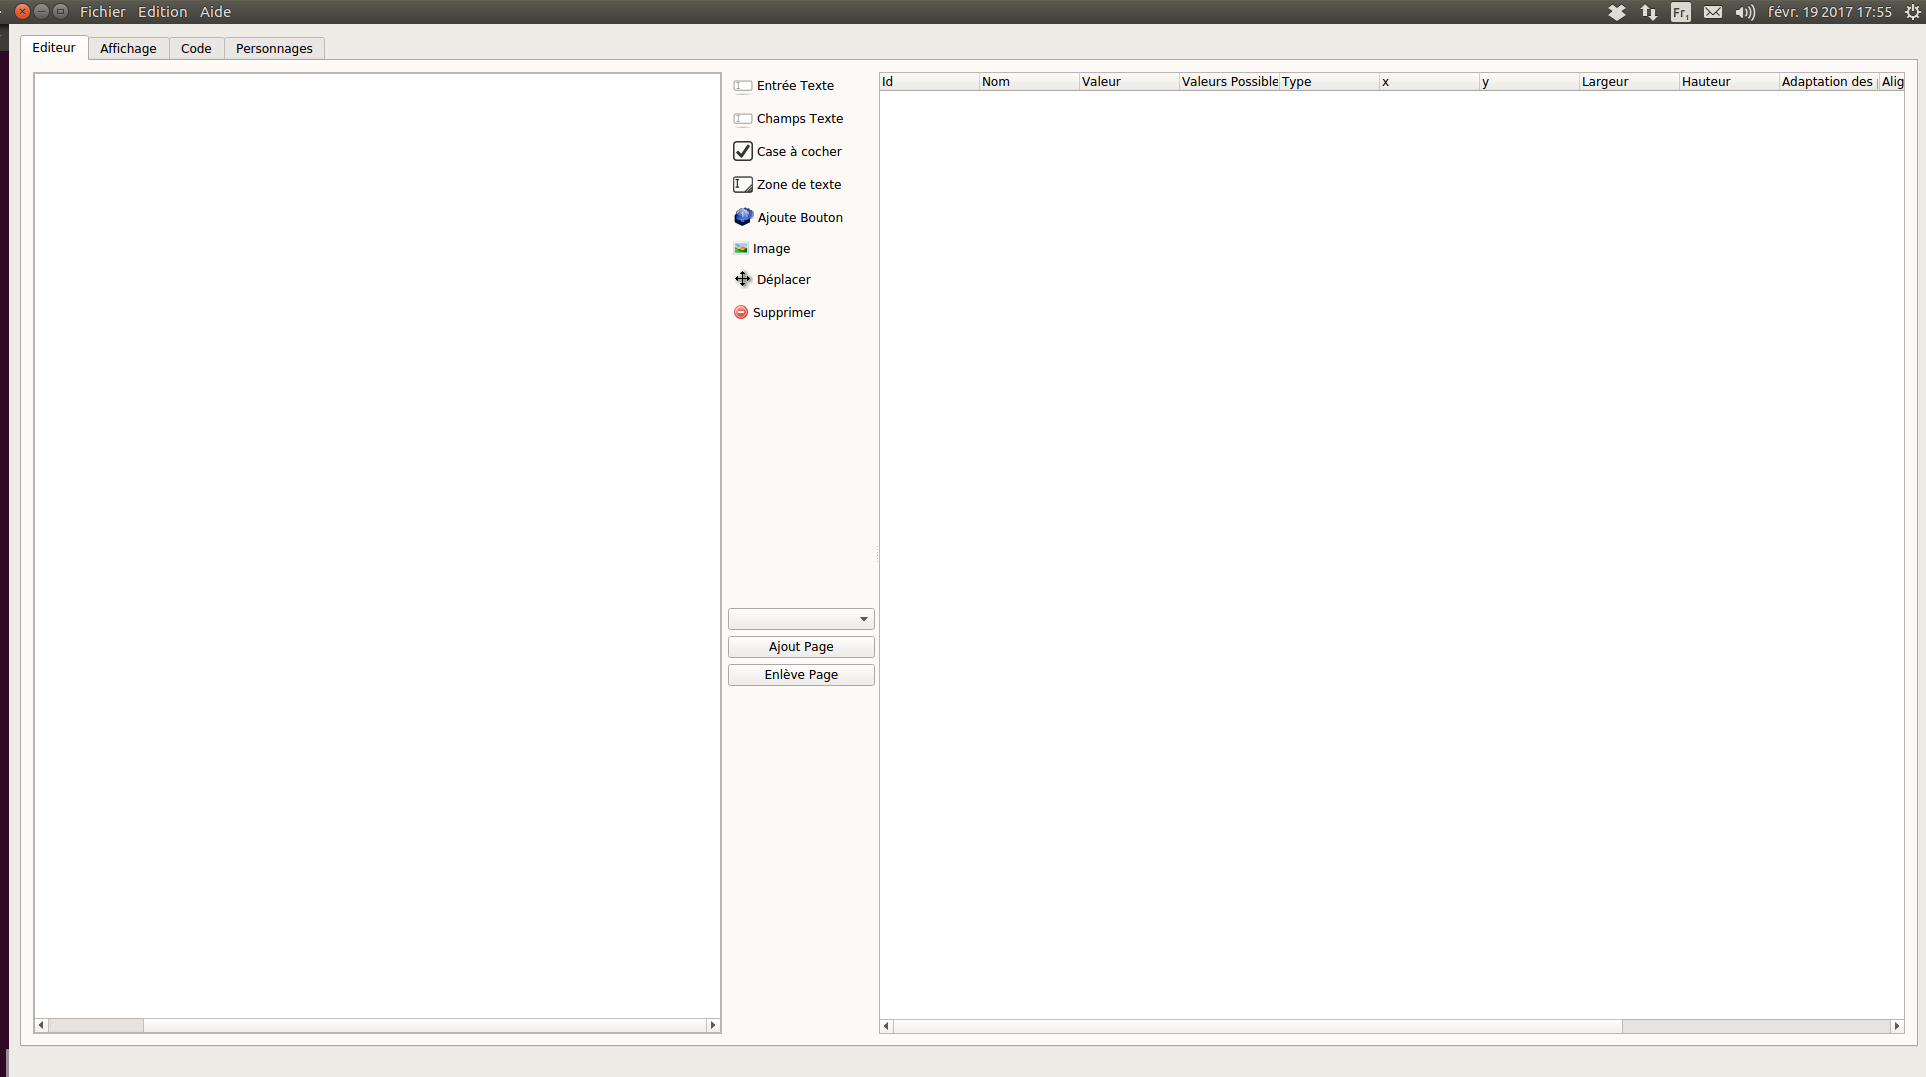This screenshot has height=1077, width=1926.
Task: Click the Supprimer label
Action: 784,313
